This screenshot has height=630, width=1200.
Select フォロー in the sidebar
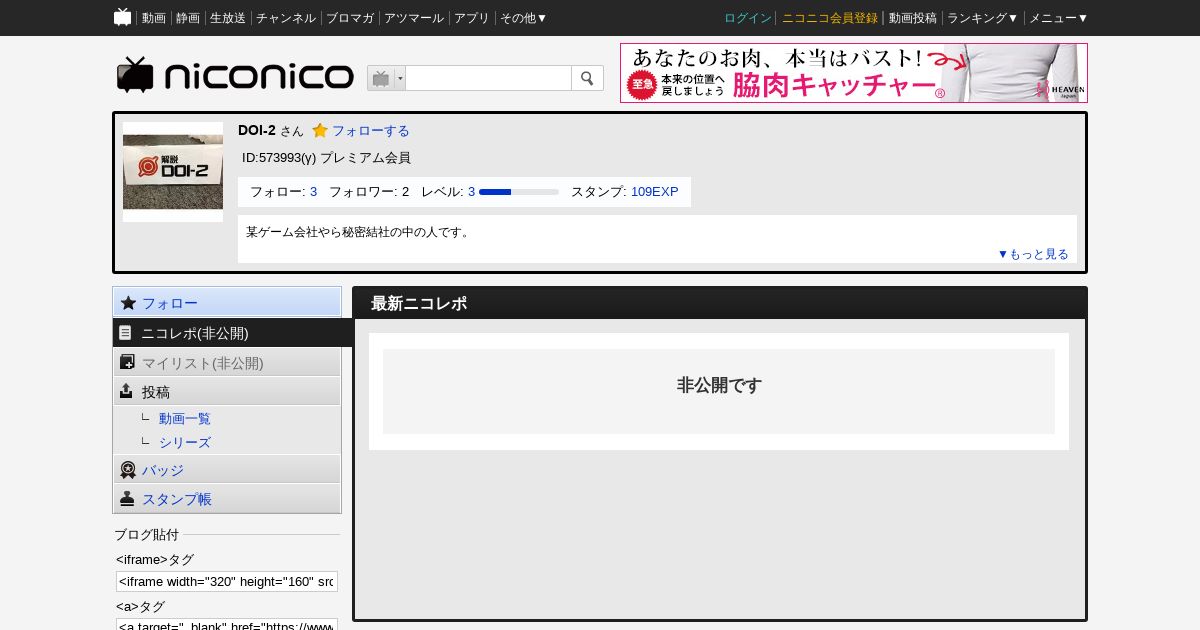[227, 303]
